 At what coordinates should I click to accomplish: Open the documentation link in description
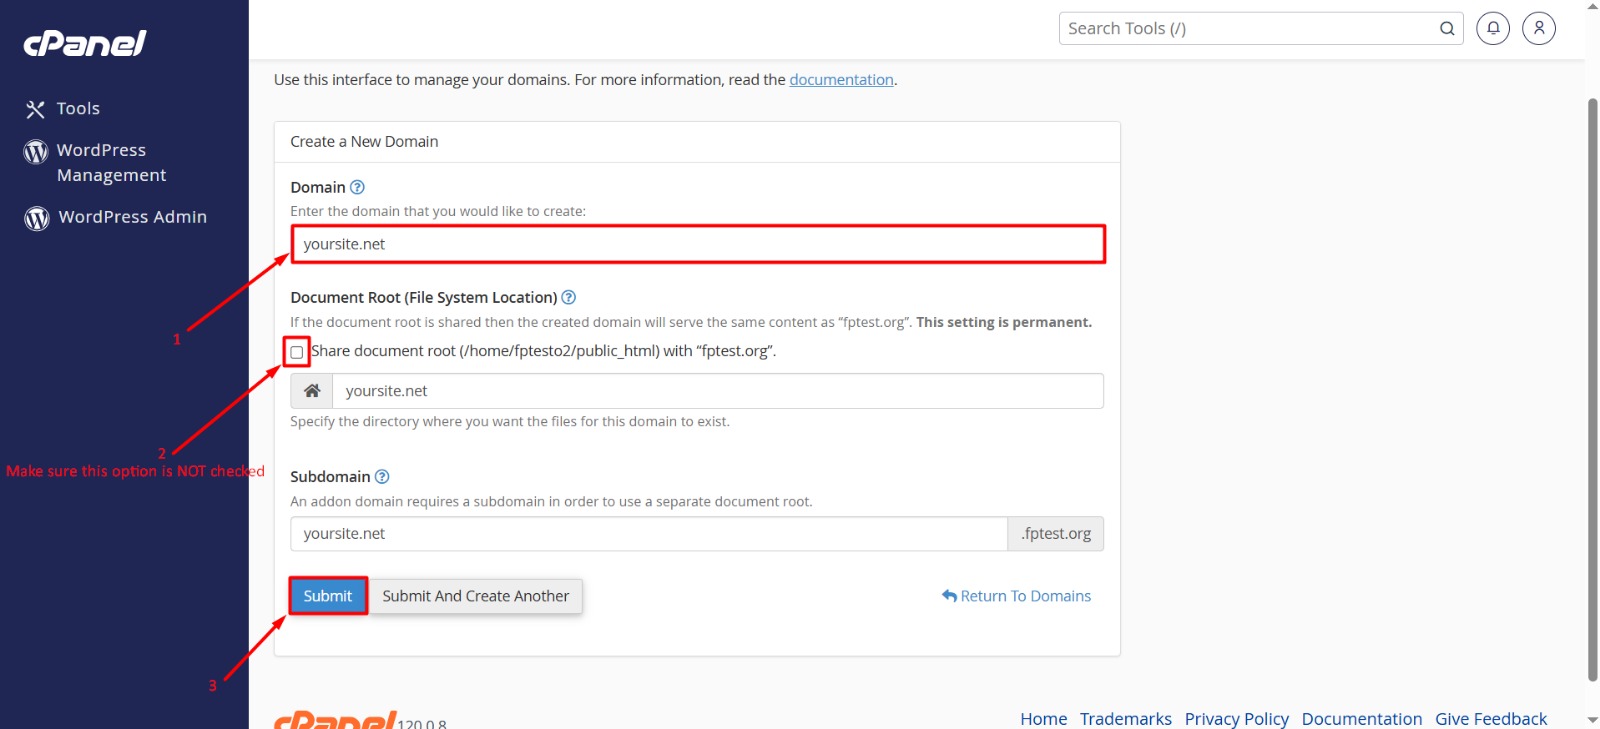[841, 80]
